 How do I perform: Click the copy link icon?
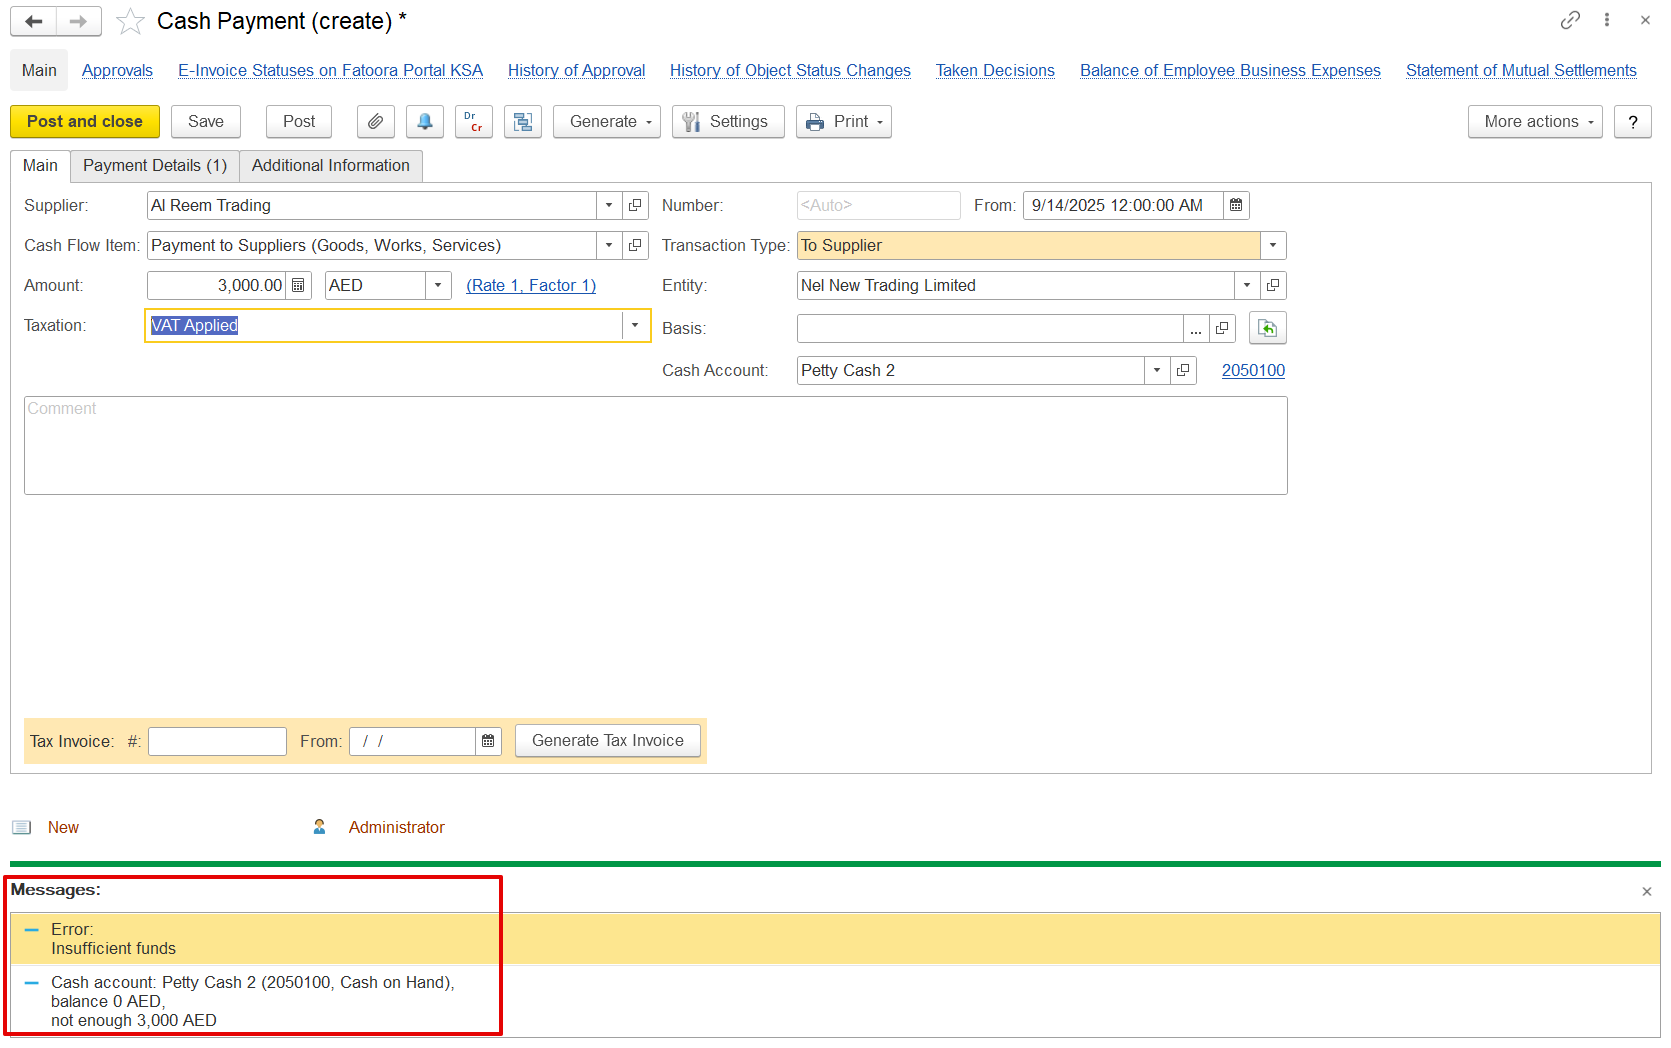[1570, 20]
